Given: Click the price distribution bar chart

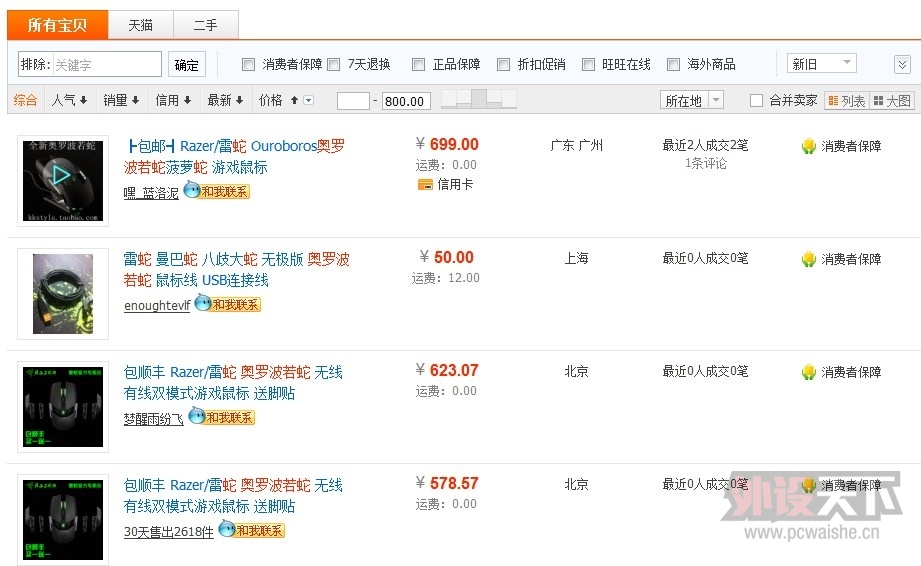Looking at the screenshot, I should (x=479, y=99).
